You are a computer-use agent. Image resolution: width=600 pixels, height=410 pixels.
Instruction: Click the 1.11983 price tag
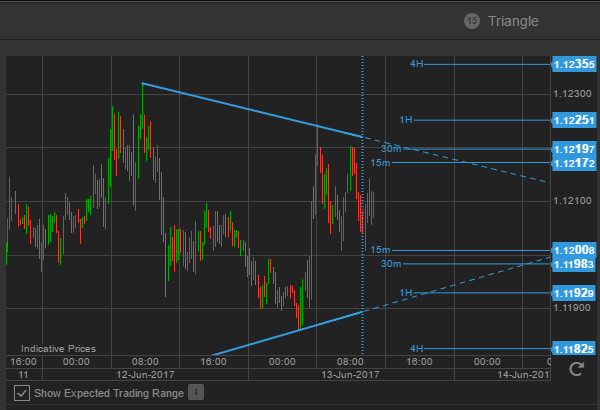[573, 264]
